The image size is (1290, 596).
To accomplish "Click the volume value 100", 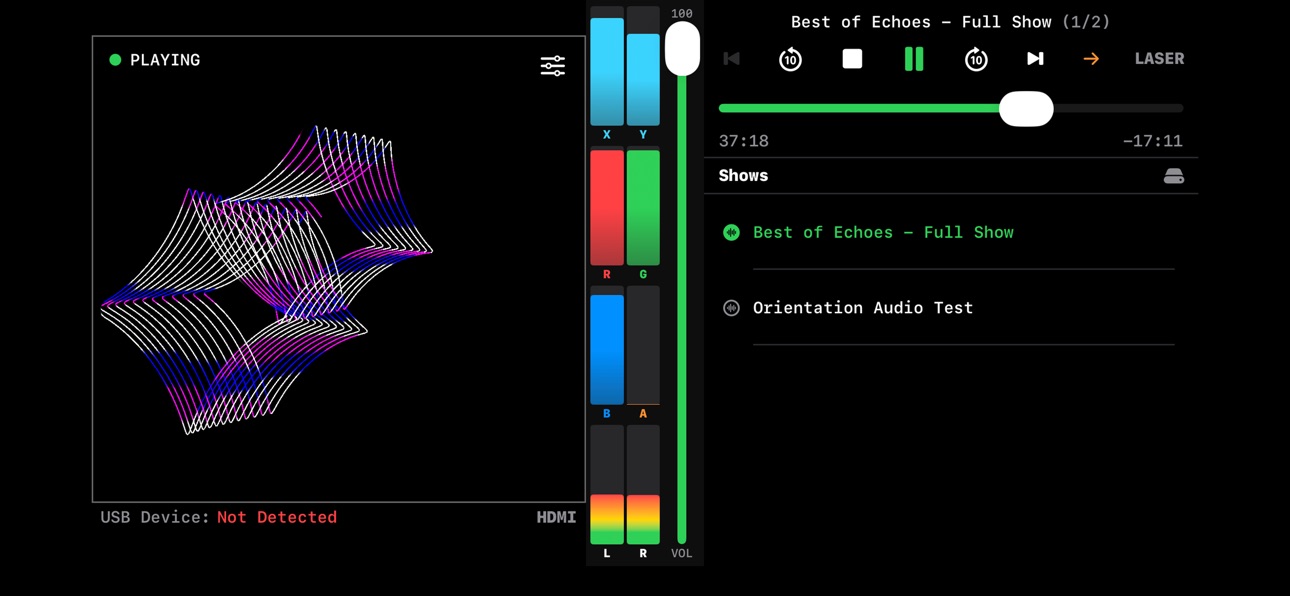I will tap(682, 13).
